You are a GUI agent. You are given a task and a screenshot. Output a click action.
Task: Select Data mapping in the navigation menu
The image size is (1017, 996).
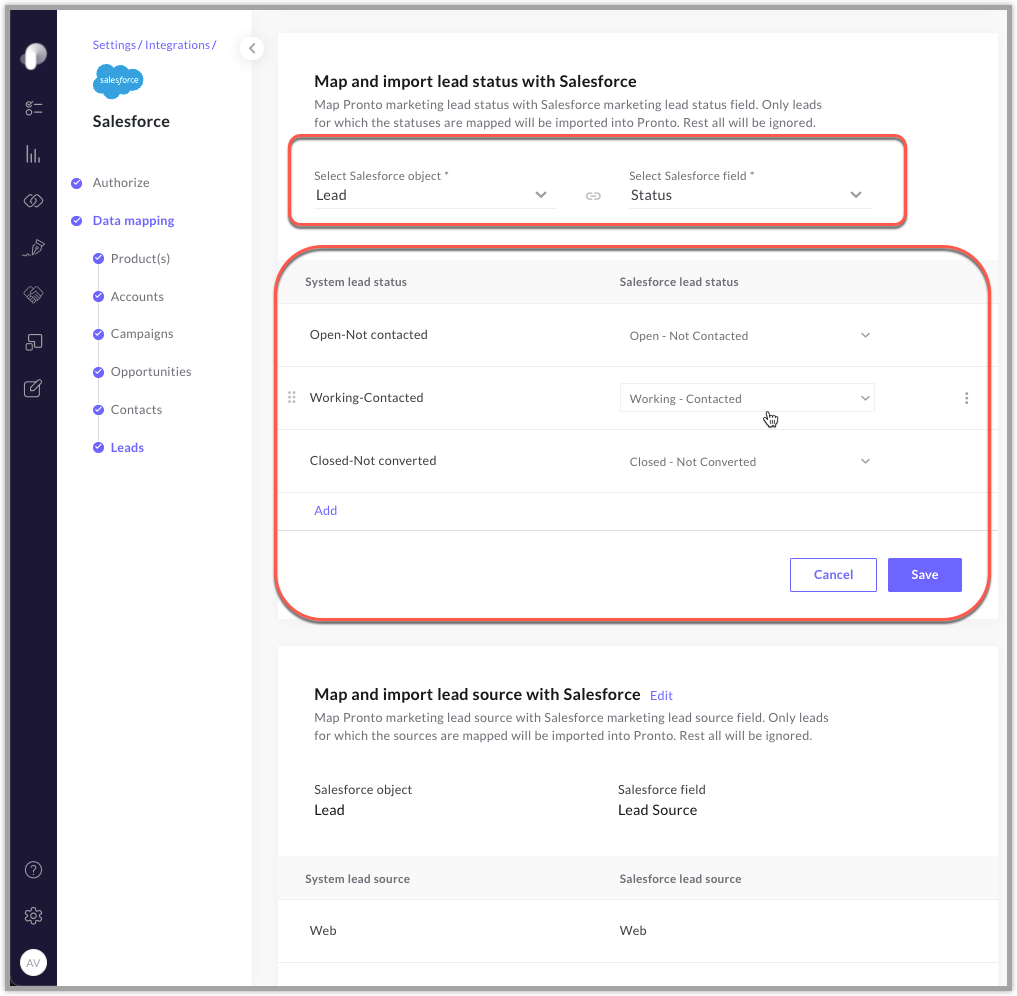point(135,220)
